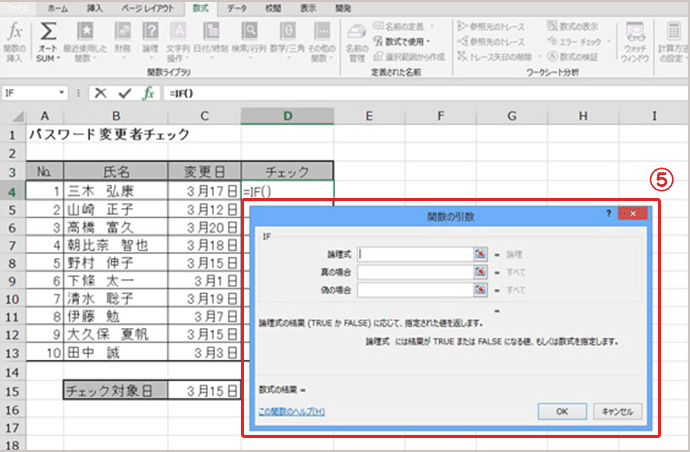The width and height of the screenshot is (690, 452).
Task: Confirm formula with checkmark in formula bar
Action: [125, 93]
